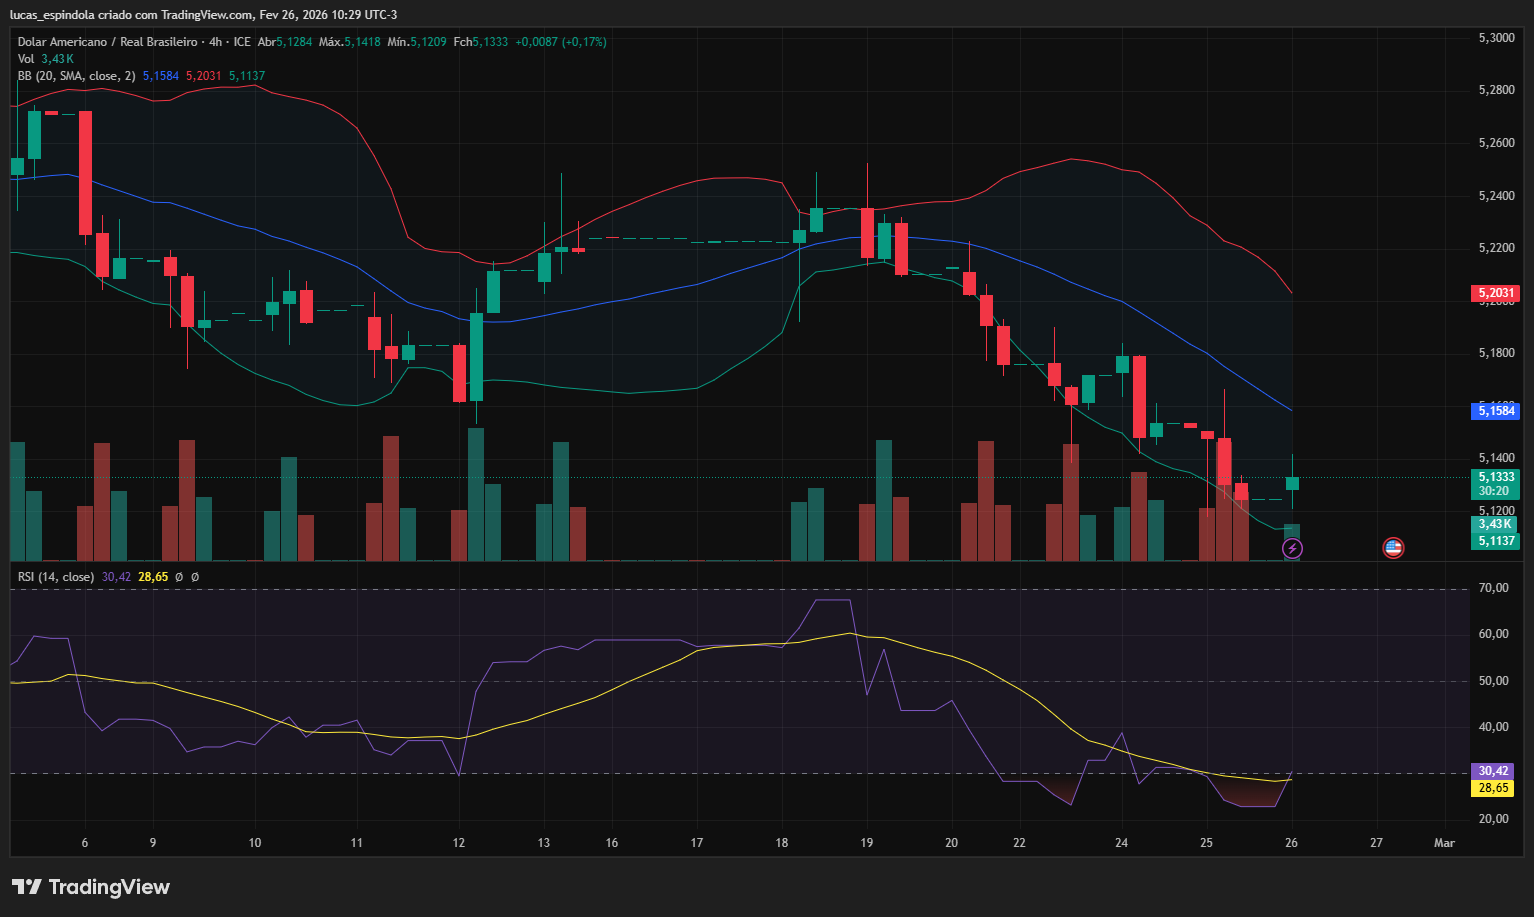Click the 5,3000 level on price scale
The height and width of the screenshot is (917, 1534).
(x=1496, y=38)
